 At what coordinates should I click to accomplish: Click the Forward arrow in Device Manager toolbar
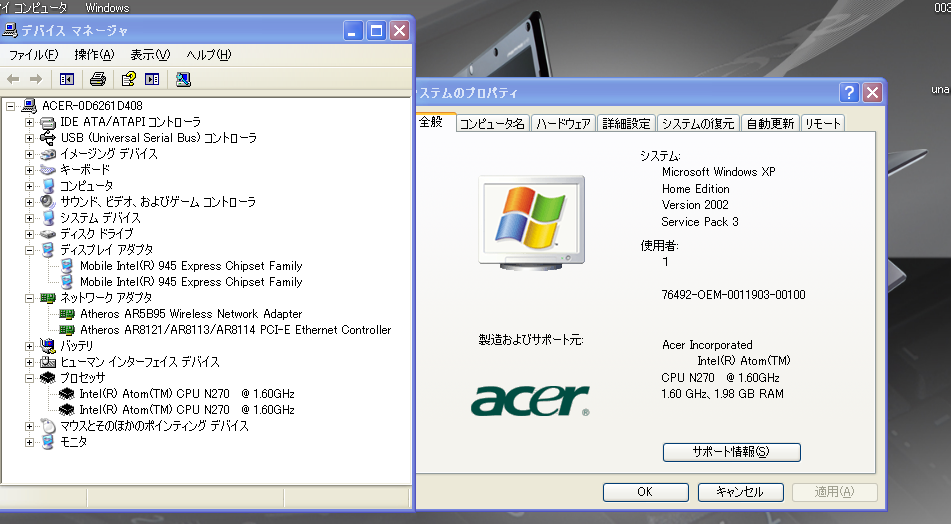point(36,79)
